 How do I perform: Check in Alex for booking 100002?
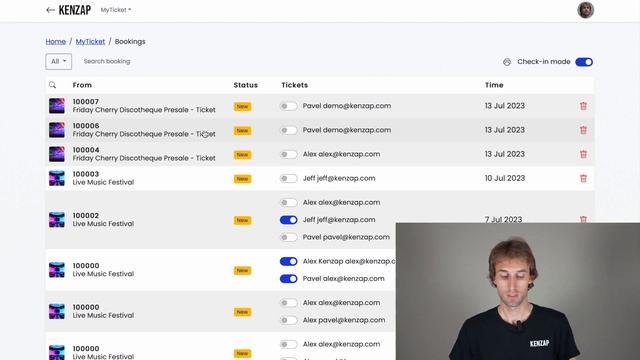(x=289, y=202)
